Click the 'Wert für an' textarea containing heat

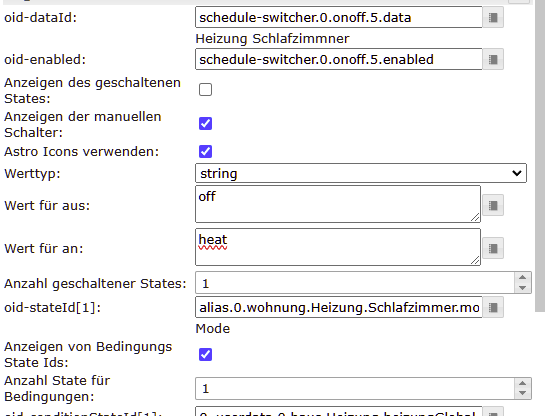pos(338,247)
